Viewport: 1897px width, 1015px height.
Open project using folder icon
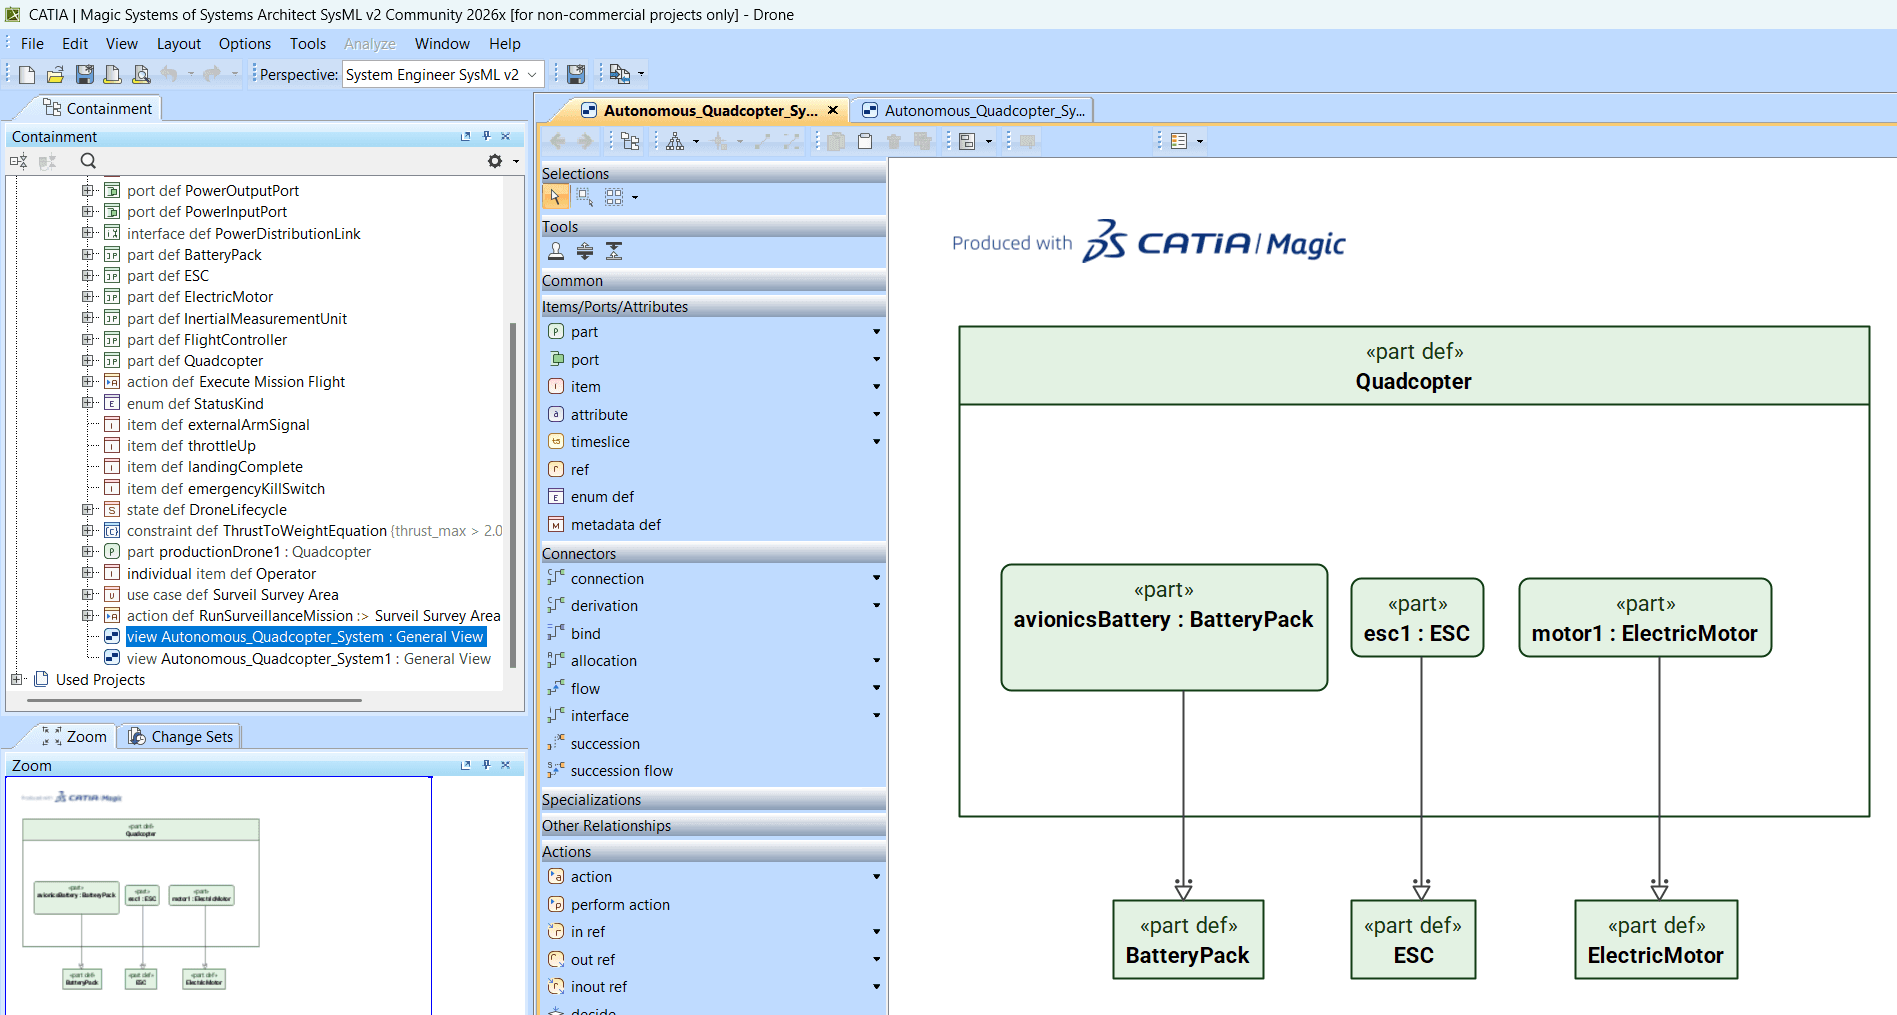(x=55, y=74)
